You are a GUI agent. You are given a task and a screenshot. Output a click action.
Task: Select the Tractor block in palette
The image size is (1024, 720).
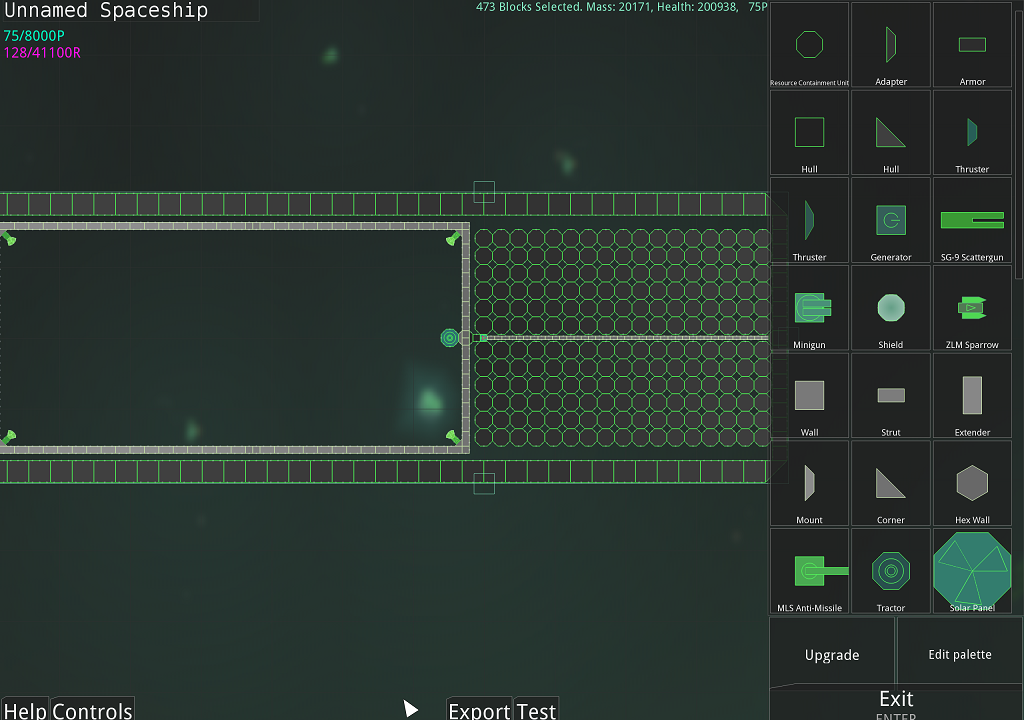pyautogui.click(x=891, y=571)
